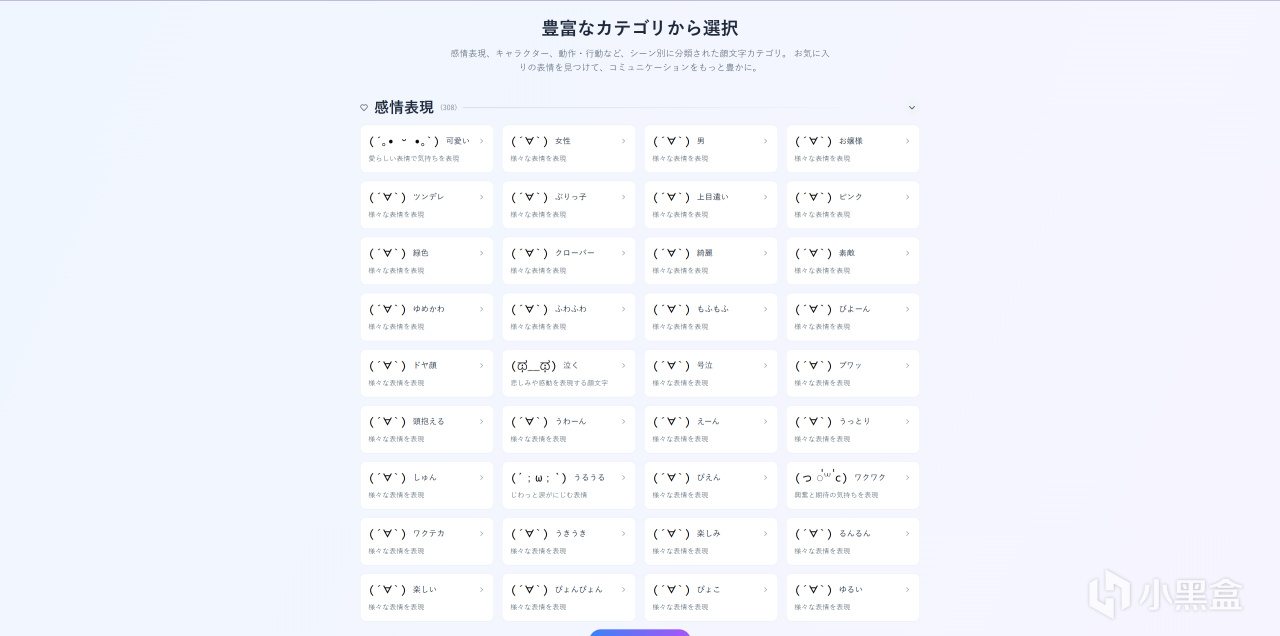
Task: Click the arrow icon on 可愛い card
Action: 481,141
